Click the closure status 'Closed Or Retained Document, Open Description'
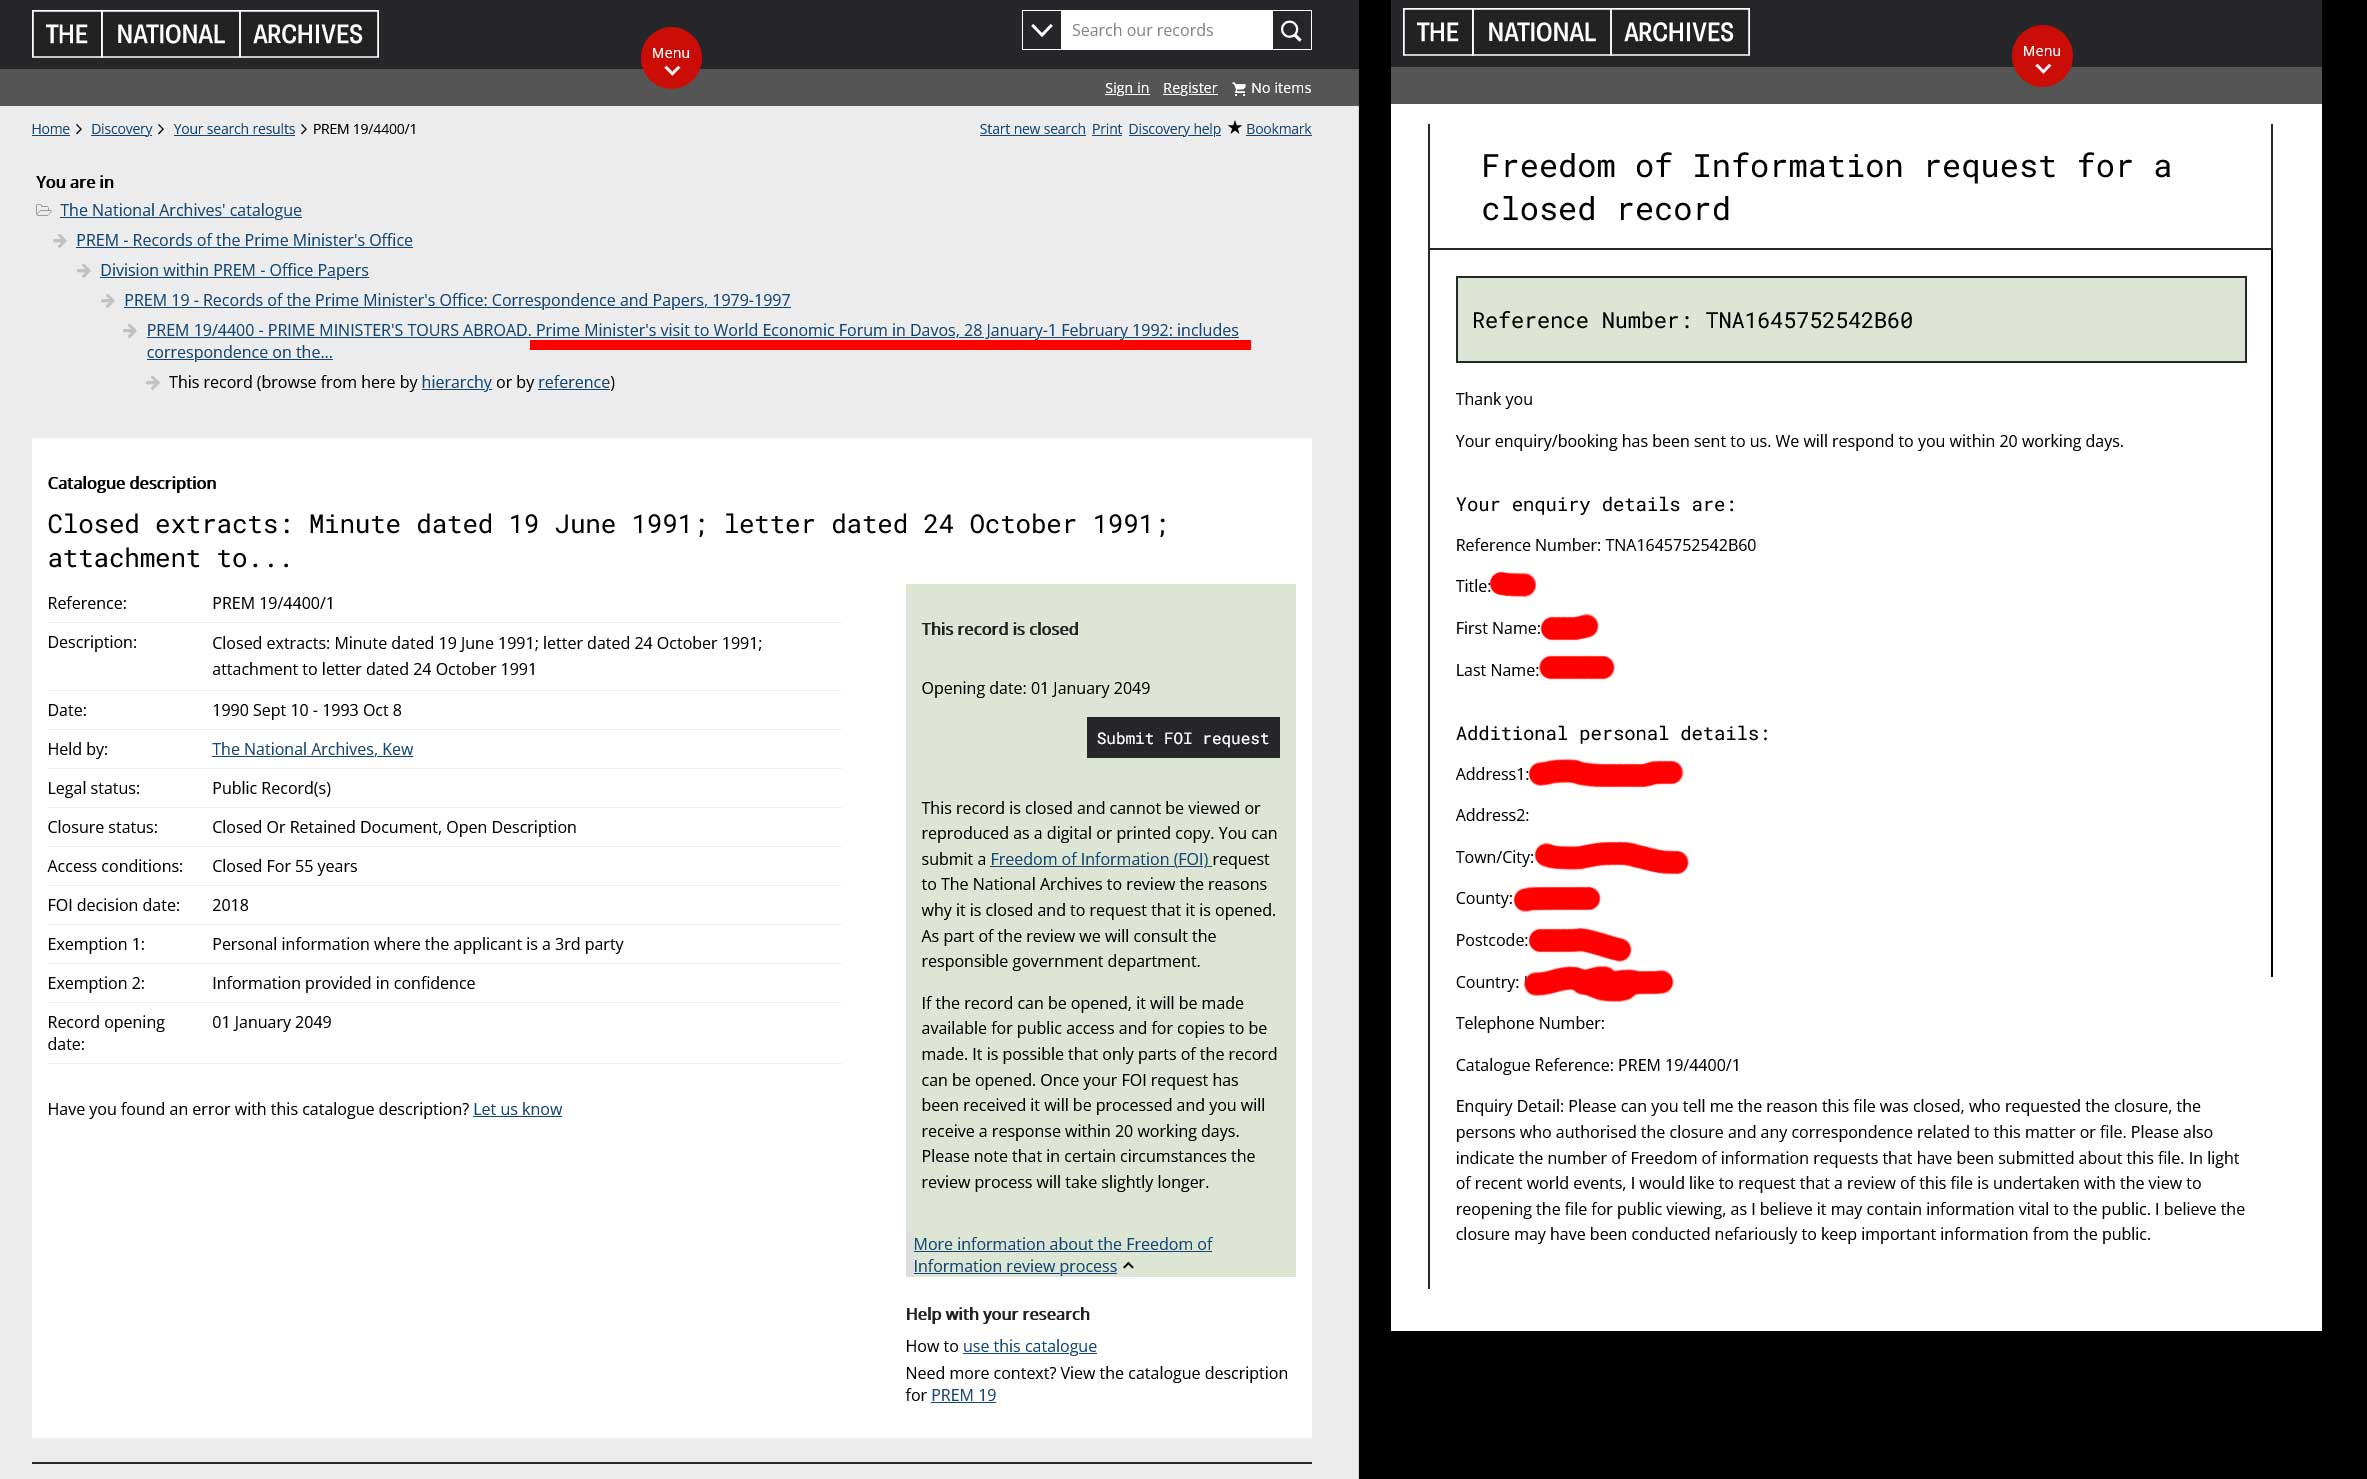Viewport: 2367px width, 1479px height. [394, 827]
